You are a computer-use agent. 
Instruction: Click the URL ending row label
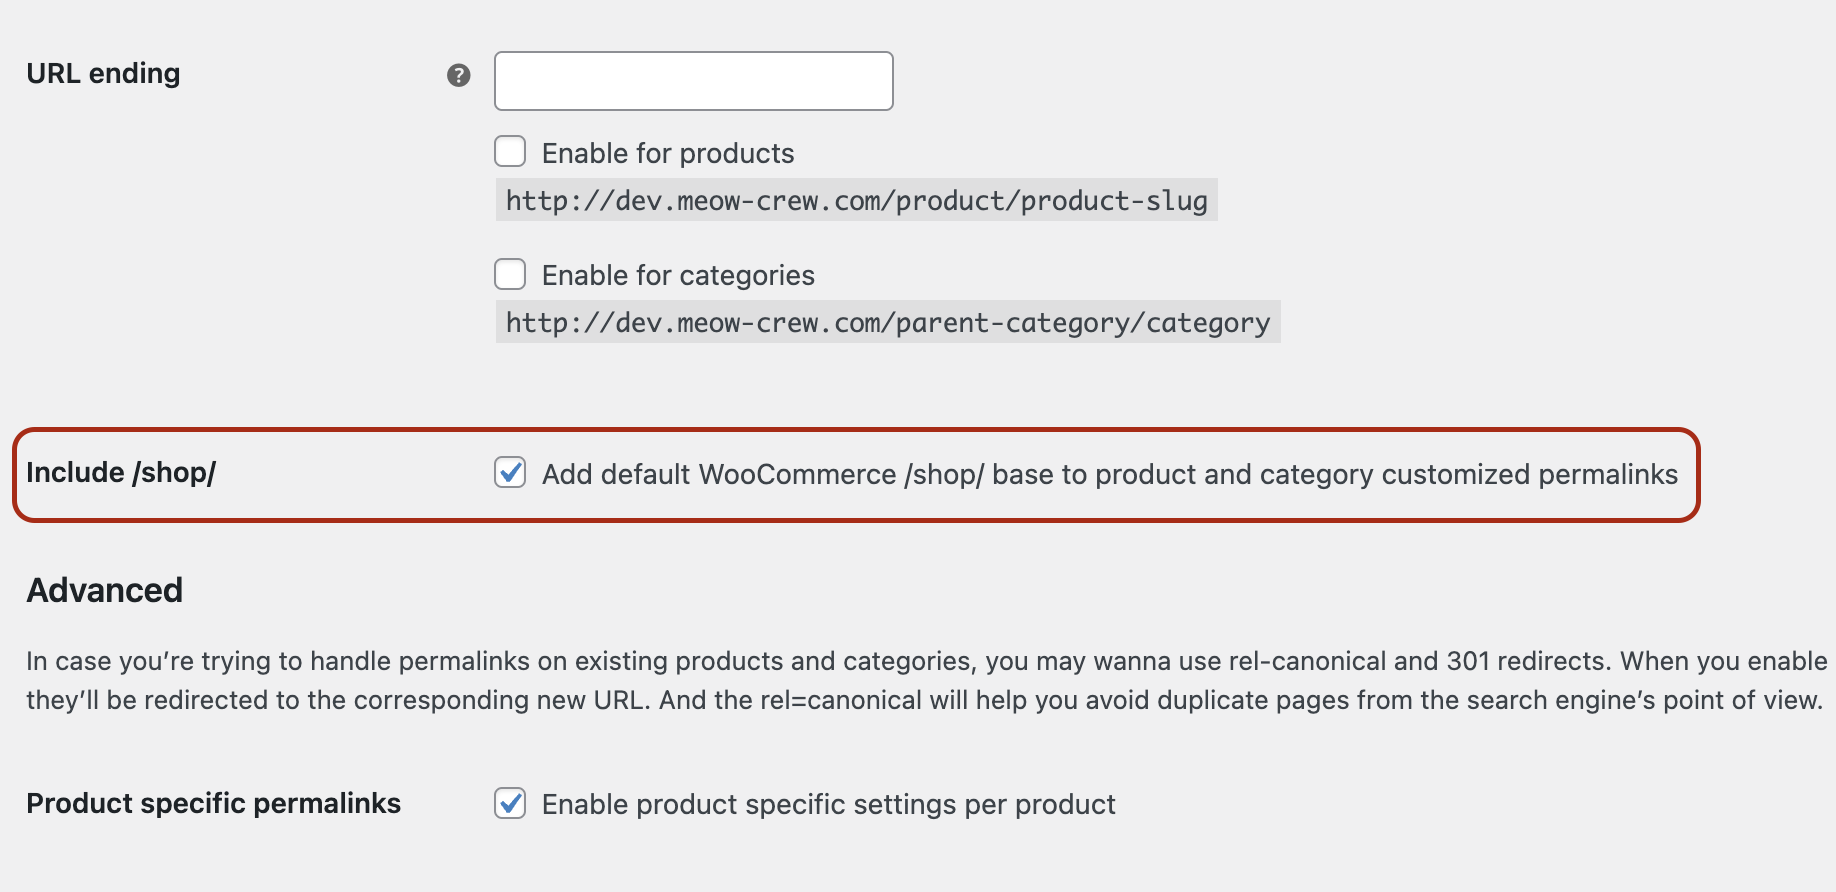pyautogui.click(x=103, y=72)
